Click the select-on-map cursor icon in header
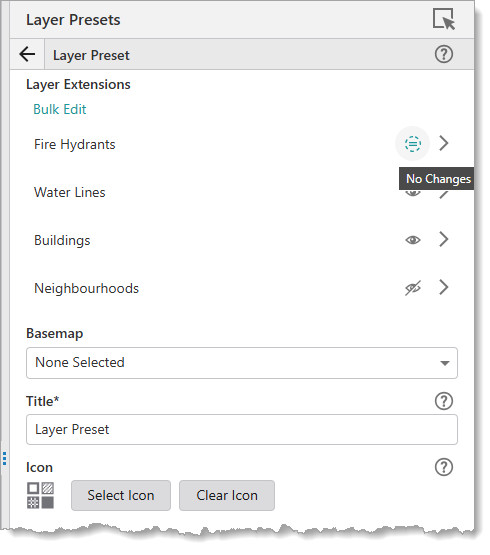The height and width of the screenshot is (555, 490). (444, 19)
